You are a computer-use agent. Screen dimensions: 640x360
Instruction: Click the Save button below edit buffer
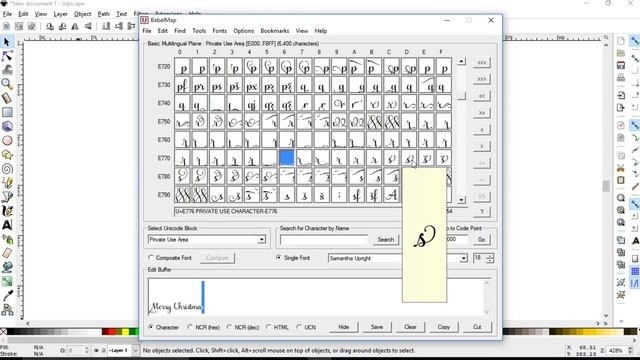click(x=377, y=327)
